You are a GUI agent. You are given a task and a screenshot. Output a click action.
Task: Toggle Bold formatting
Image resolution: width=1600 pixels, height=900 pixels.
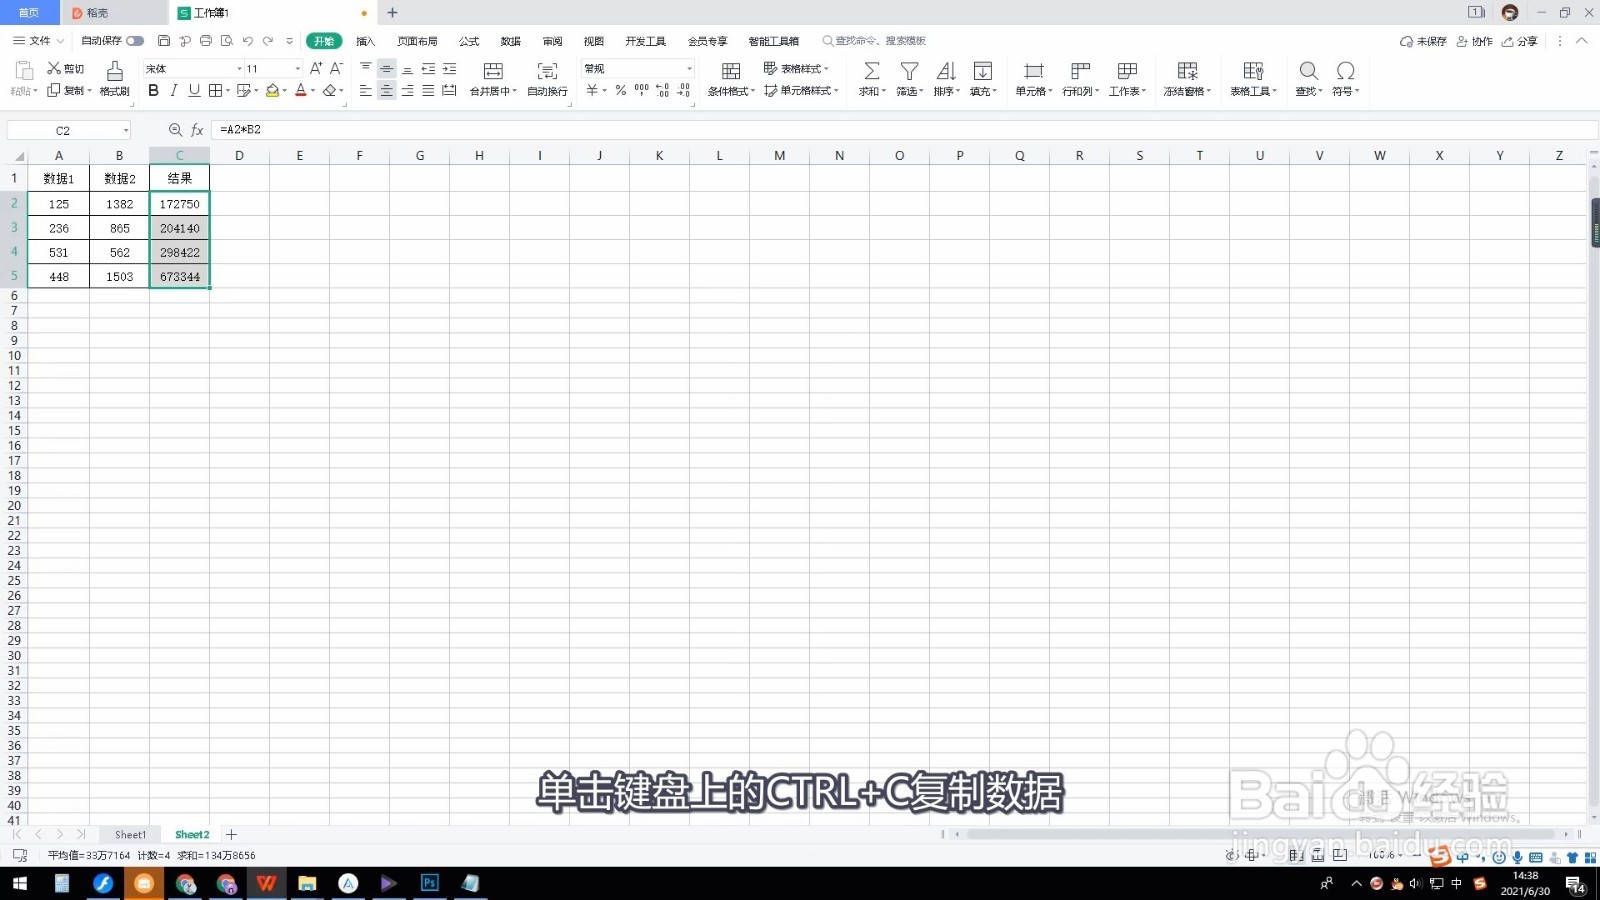coord(153,90)
